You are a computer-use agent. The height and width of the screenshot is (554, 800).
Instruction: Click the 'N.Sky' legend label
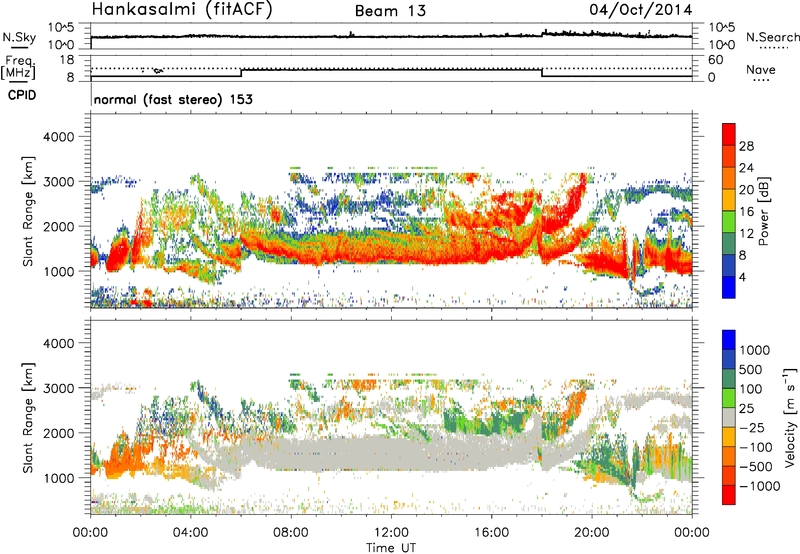[19, 37]
